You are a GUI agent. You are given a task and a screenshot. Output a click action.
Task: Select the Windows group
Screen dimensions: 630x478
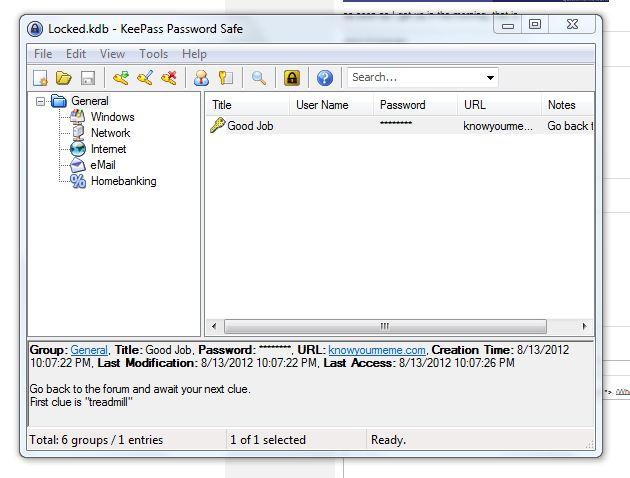112,117
